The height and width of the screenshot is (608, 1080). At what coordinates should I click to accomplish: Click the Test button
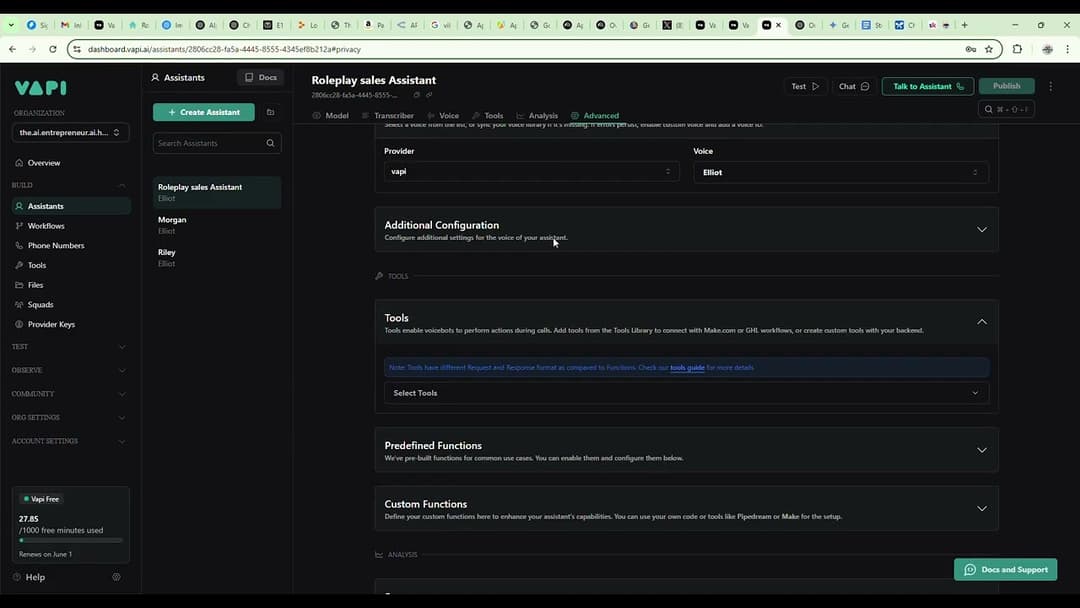[x=805, y=87]
